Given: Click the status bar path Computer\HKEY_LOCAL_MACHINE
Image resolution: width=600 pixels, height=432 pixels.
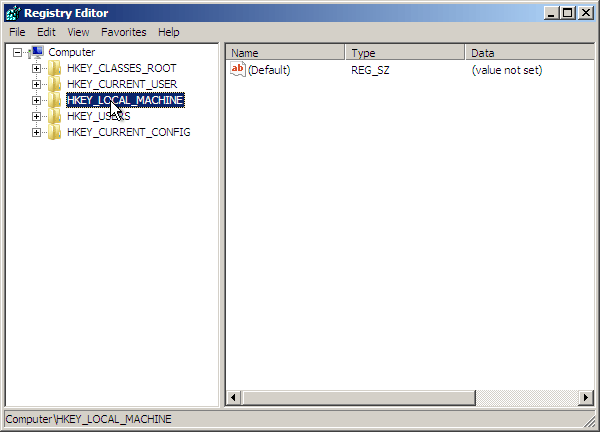Looking at the screenshot, I should coord(88,419).
